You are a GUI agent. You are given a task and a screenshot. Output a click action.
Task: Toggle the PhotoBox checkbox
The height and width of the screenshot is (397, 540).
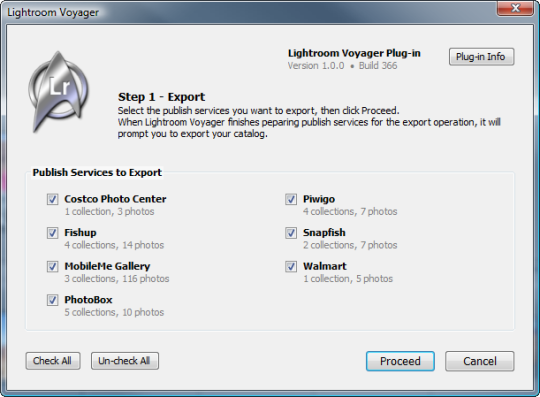pyautogui.click(x=52, y=300)
